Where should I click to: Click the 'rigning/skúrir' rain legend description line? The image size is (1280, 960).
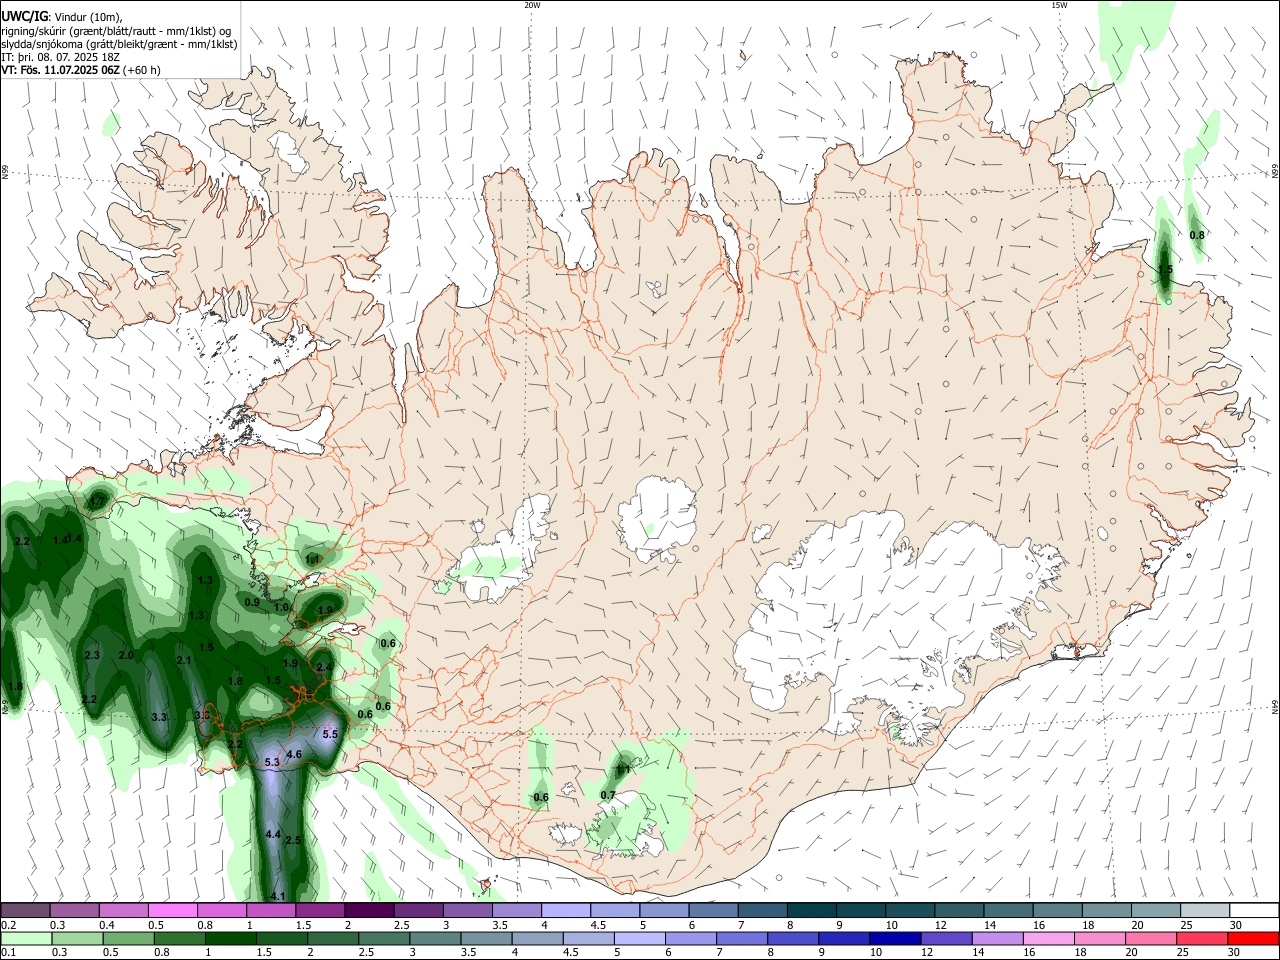(x=116, y=31)
